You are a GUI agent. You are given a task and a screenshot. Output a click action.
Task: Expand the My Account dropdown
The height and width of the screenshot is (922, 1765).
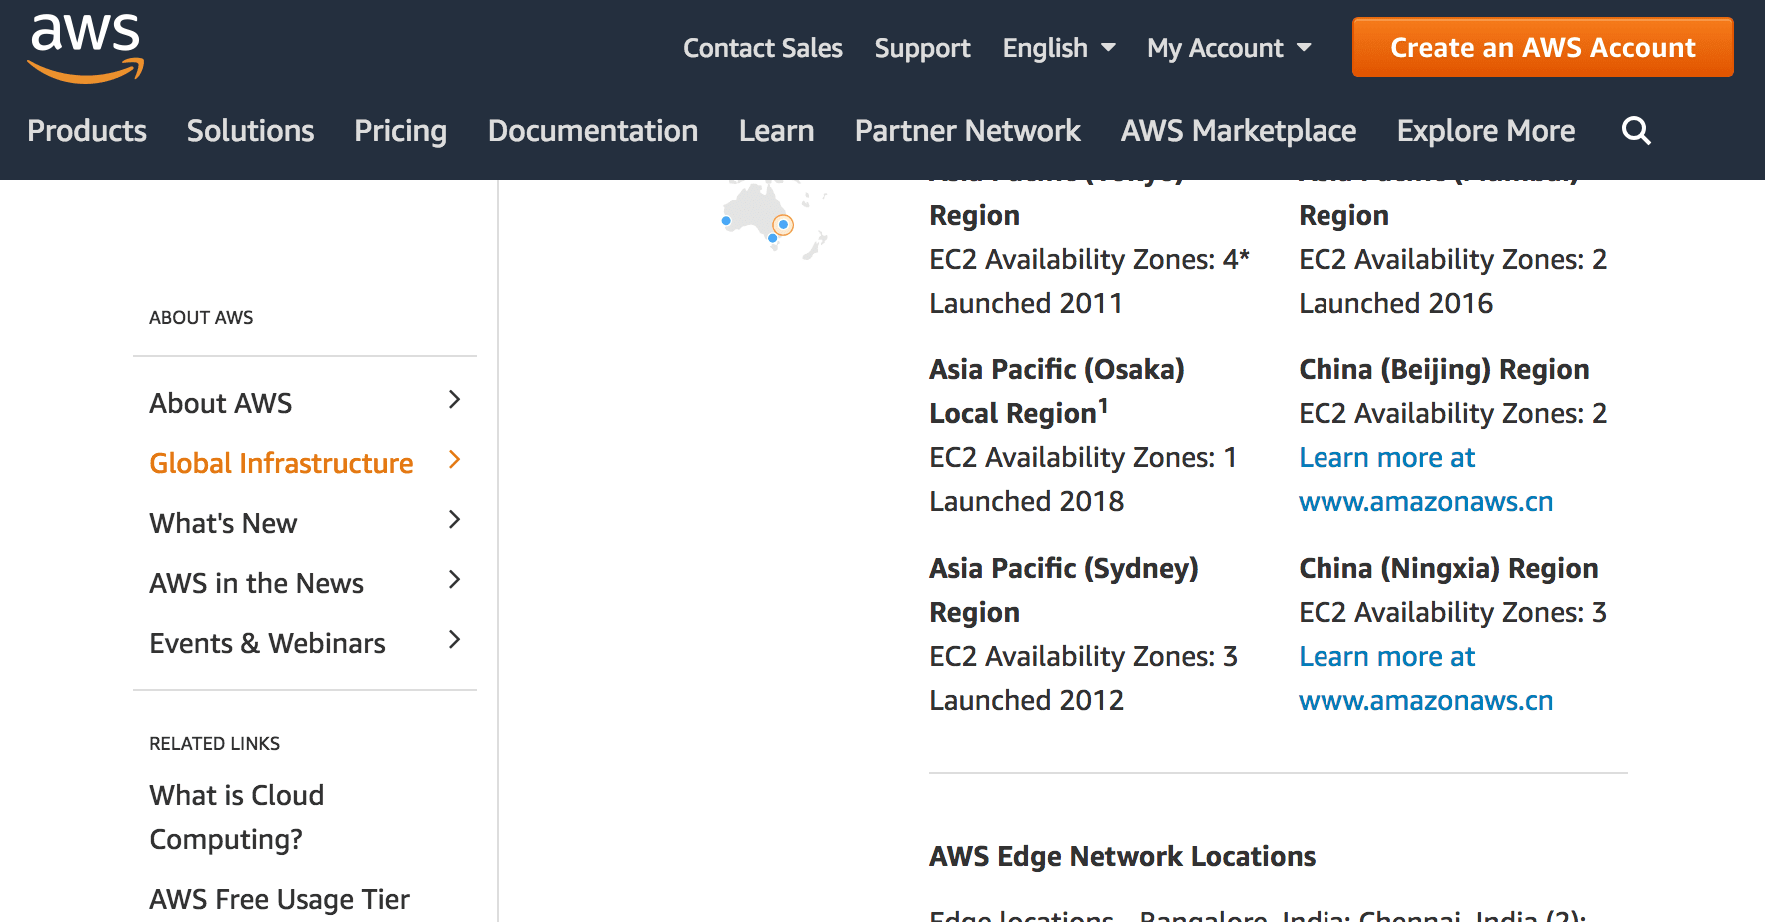1229,48
